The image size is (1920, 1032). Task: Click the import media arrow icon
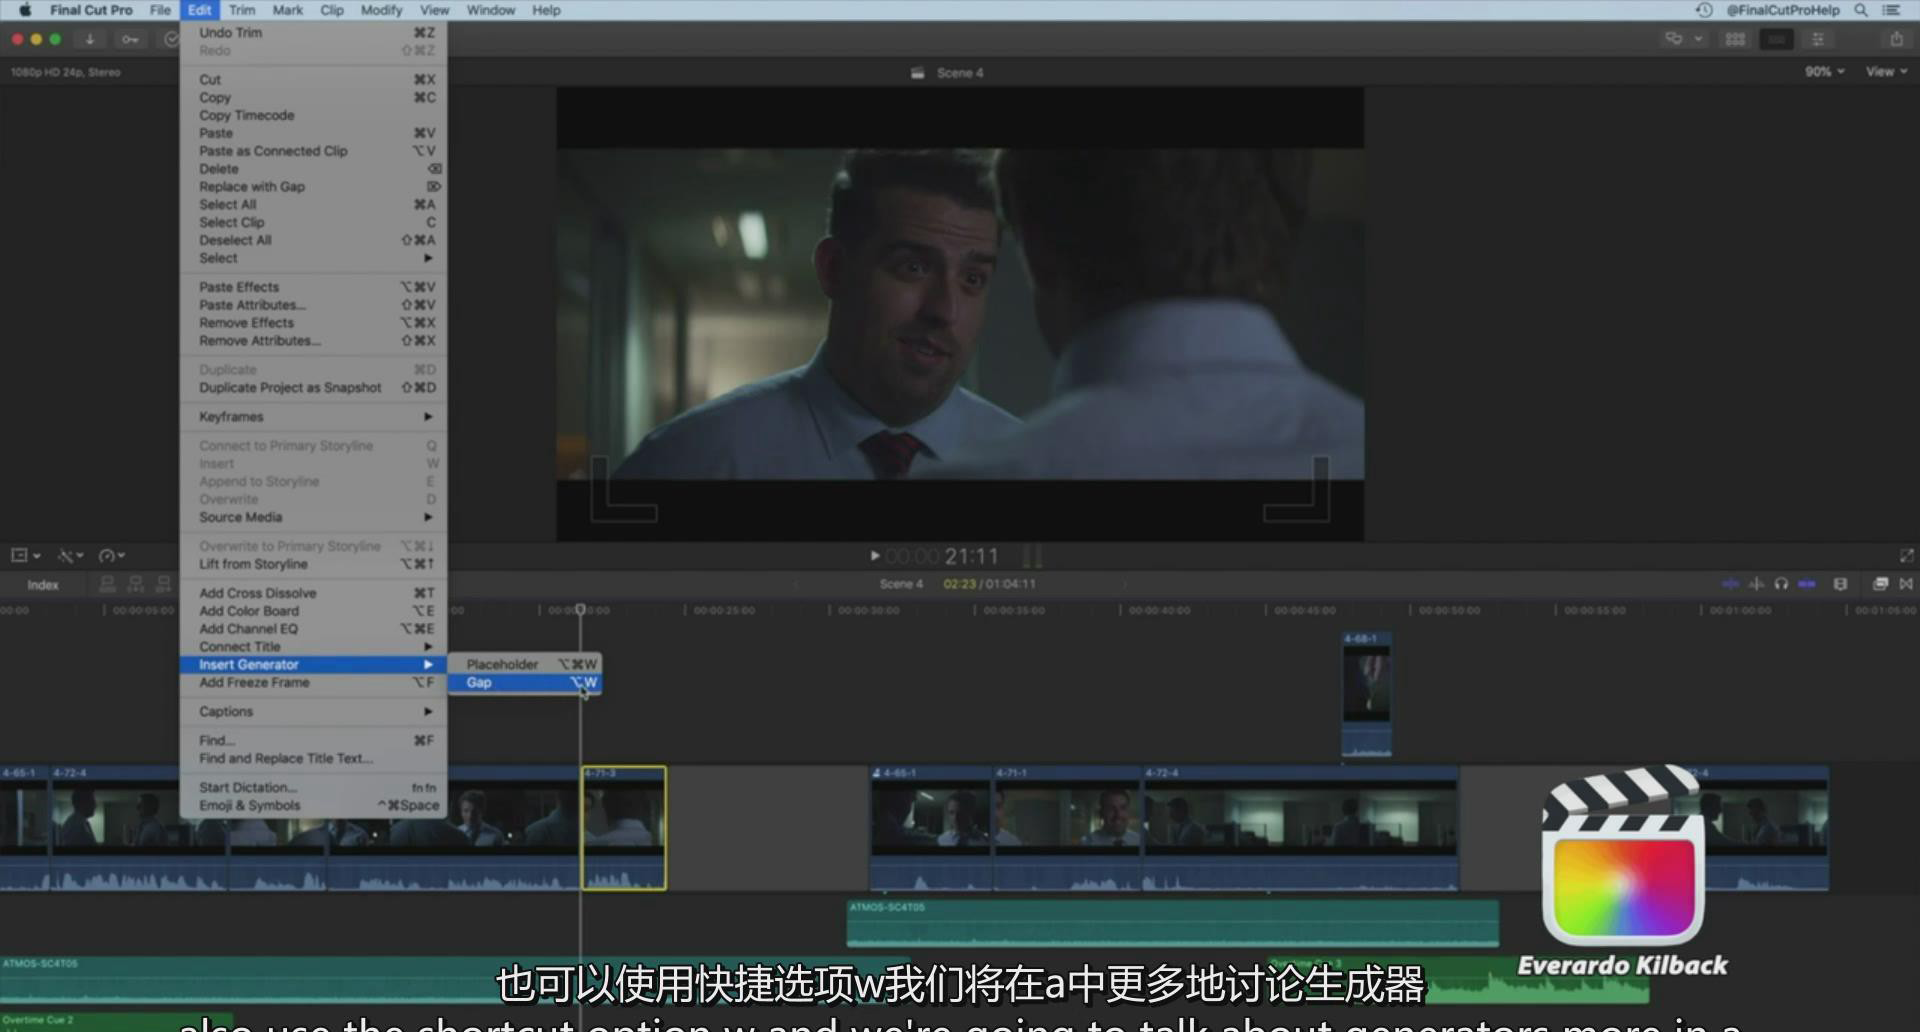pos(90,39)
